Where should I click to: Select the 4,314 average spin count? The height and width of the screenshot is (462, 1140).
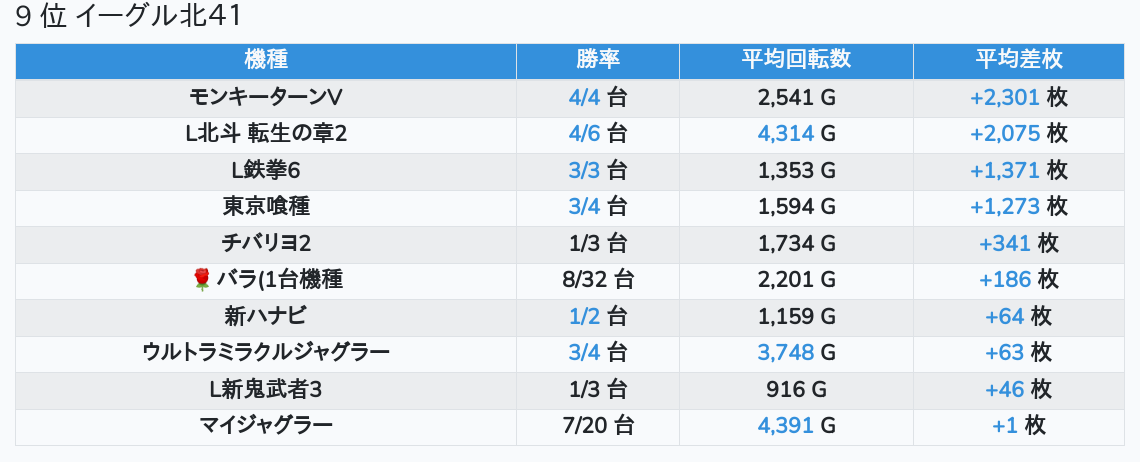(x=786, y=134)
